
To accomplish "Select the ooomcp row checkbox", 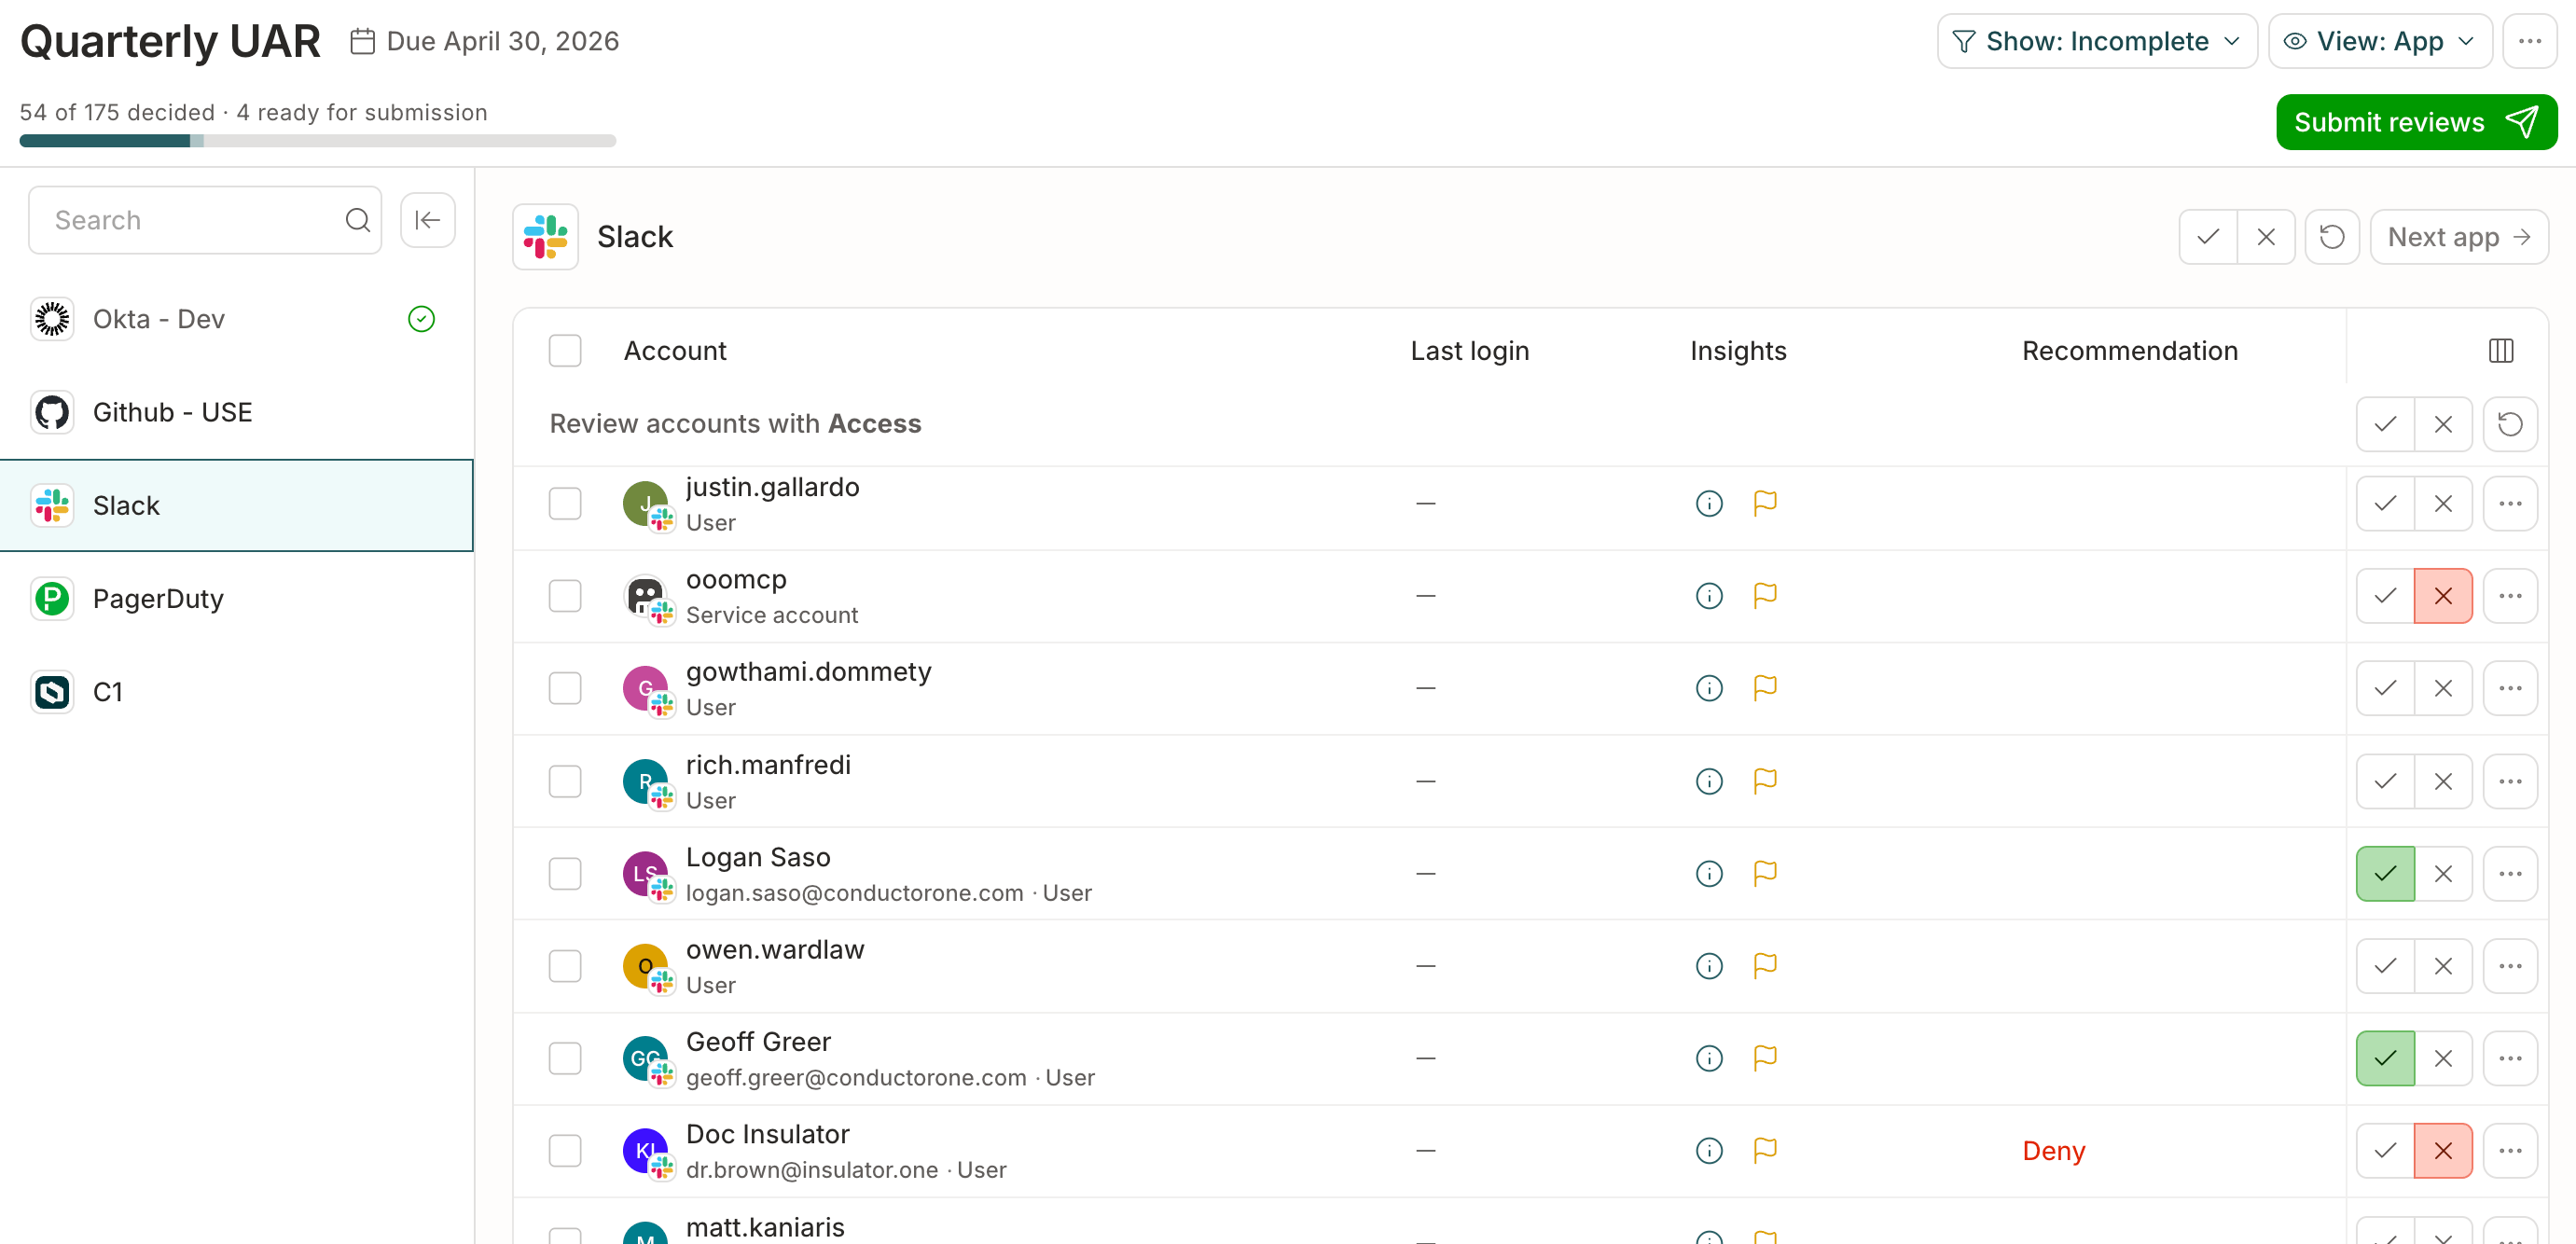I will [565, 596].
